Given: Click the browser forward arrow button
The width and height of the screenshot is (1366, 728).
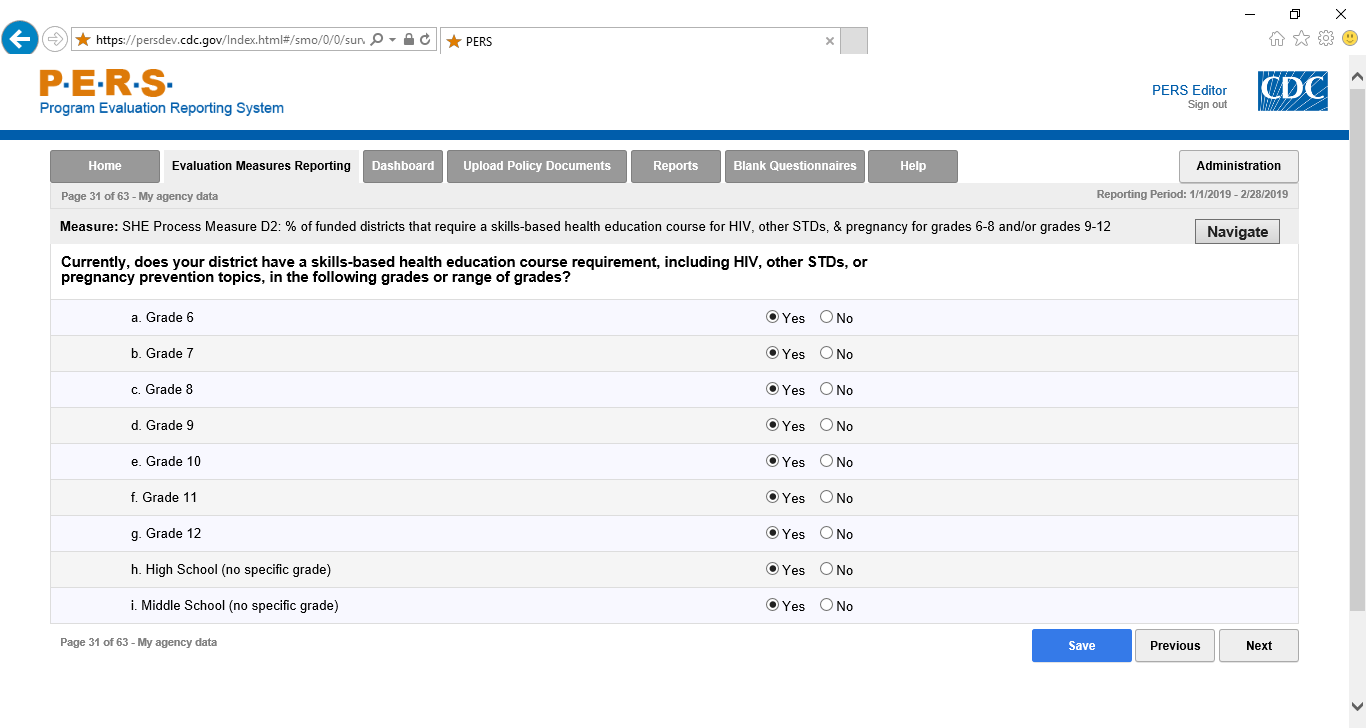Looking at the screenshot, I should (x=55, y=39).
